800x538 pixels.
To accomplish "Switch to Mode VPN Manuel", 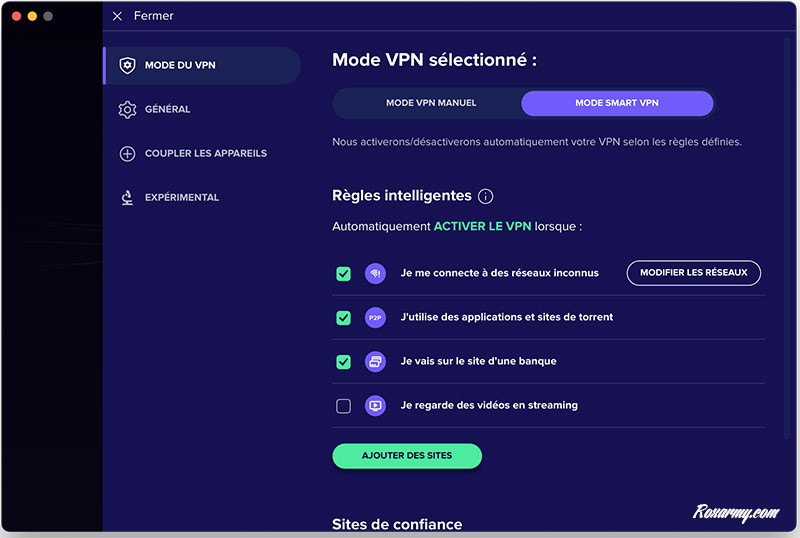I will pyautogui.click(x=431, y=103).
